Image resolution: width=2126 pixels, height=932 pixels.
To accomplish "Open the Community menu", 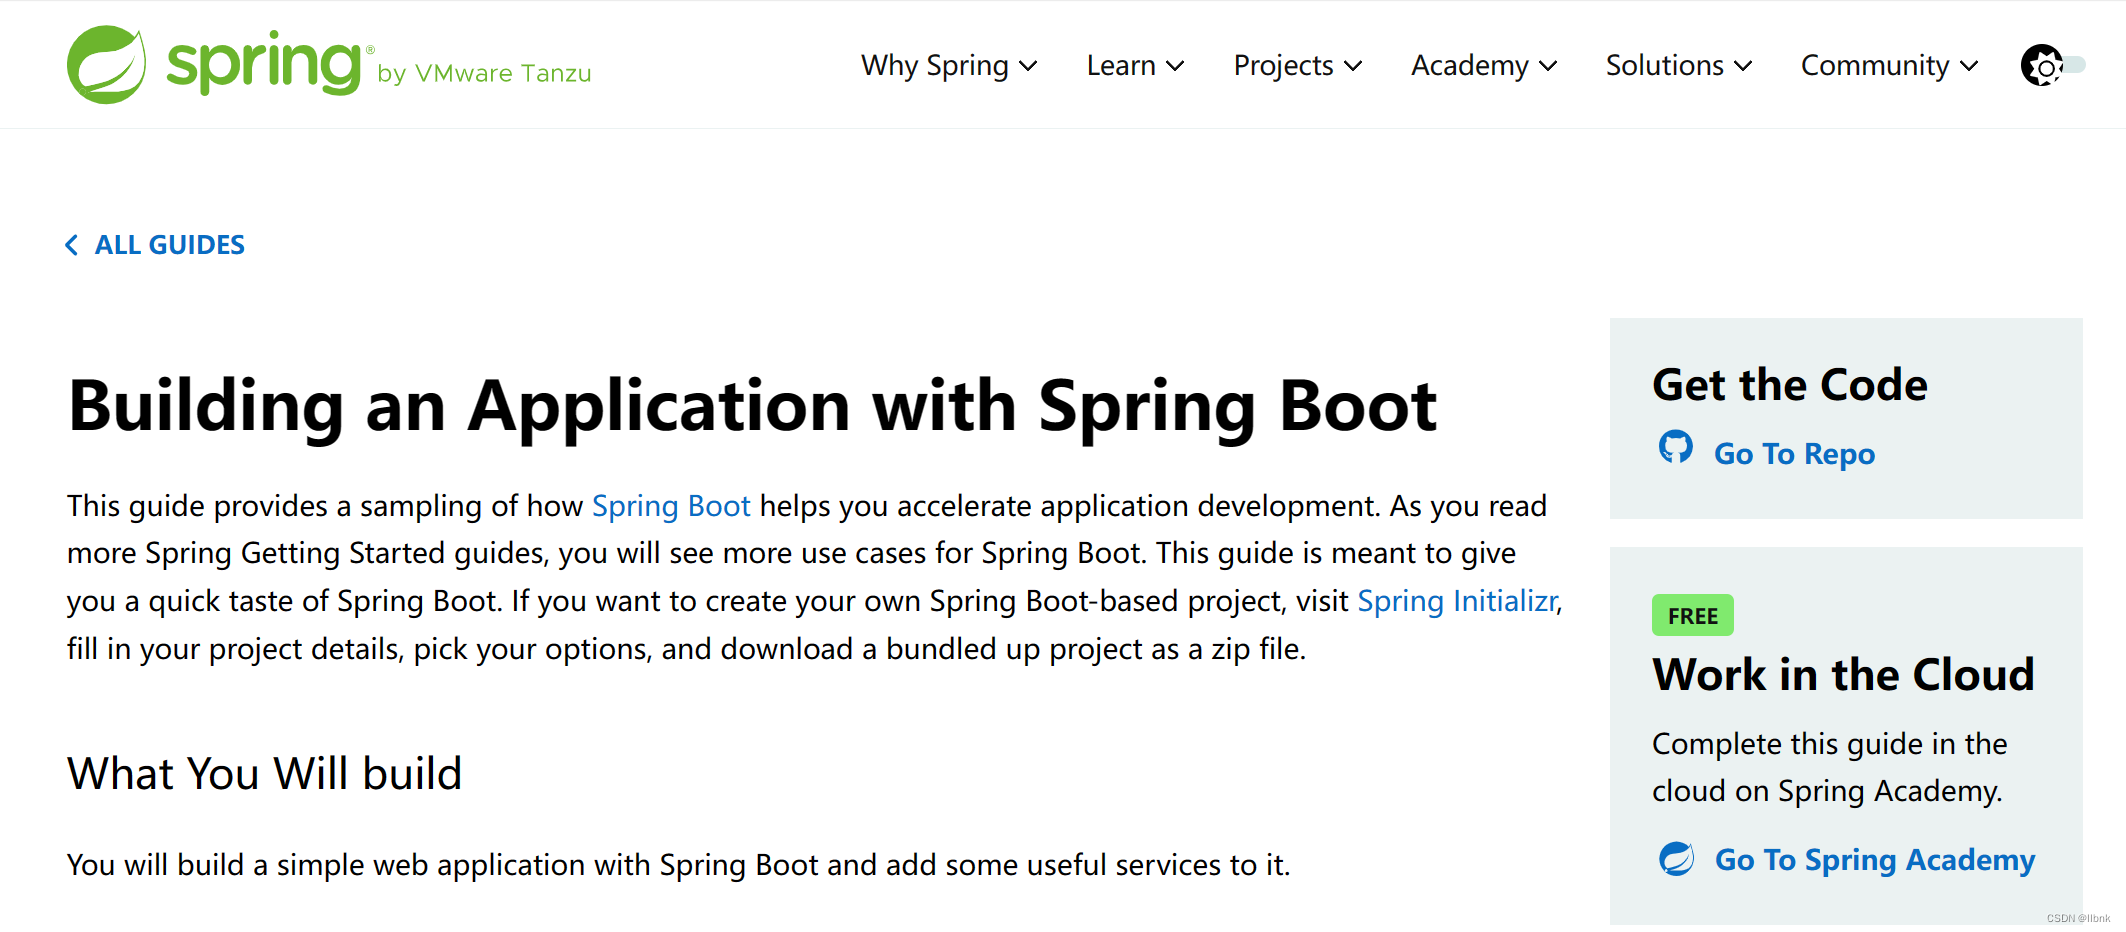I will pos(1889,65).
